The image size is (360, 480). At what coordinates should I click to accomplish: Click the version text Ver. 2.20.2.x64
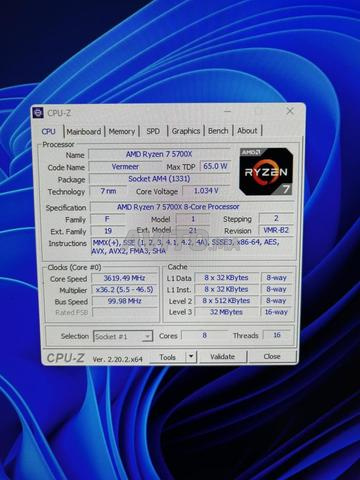(117, 359)
